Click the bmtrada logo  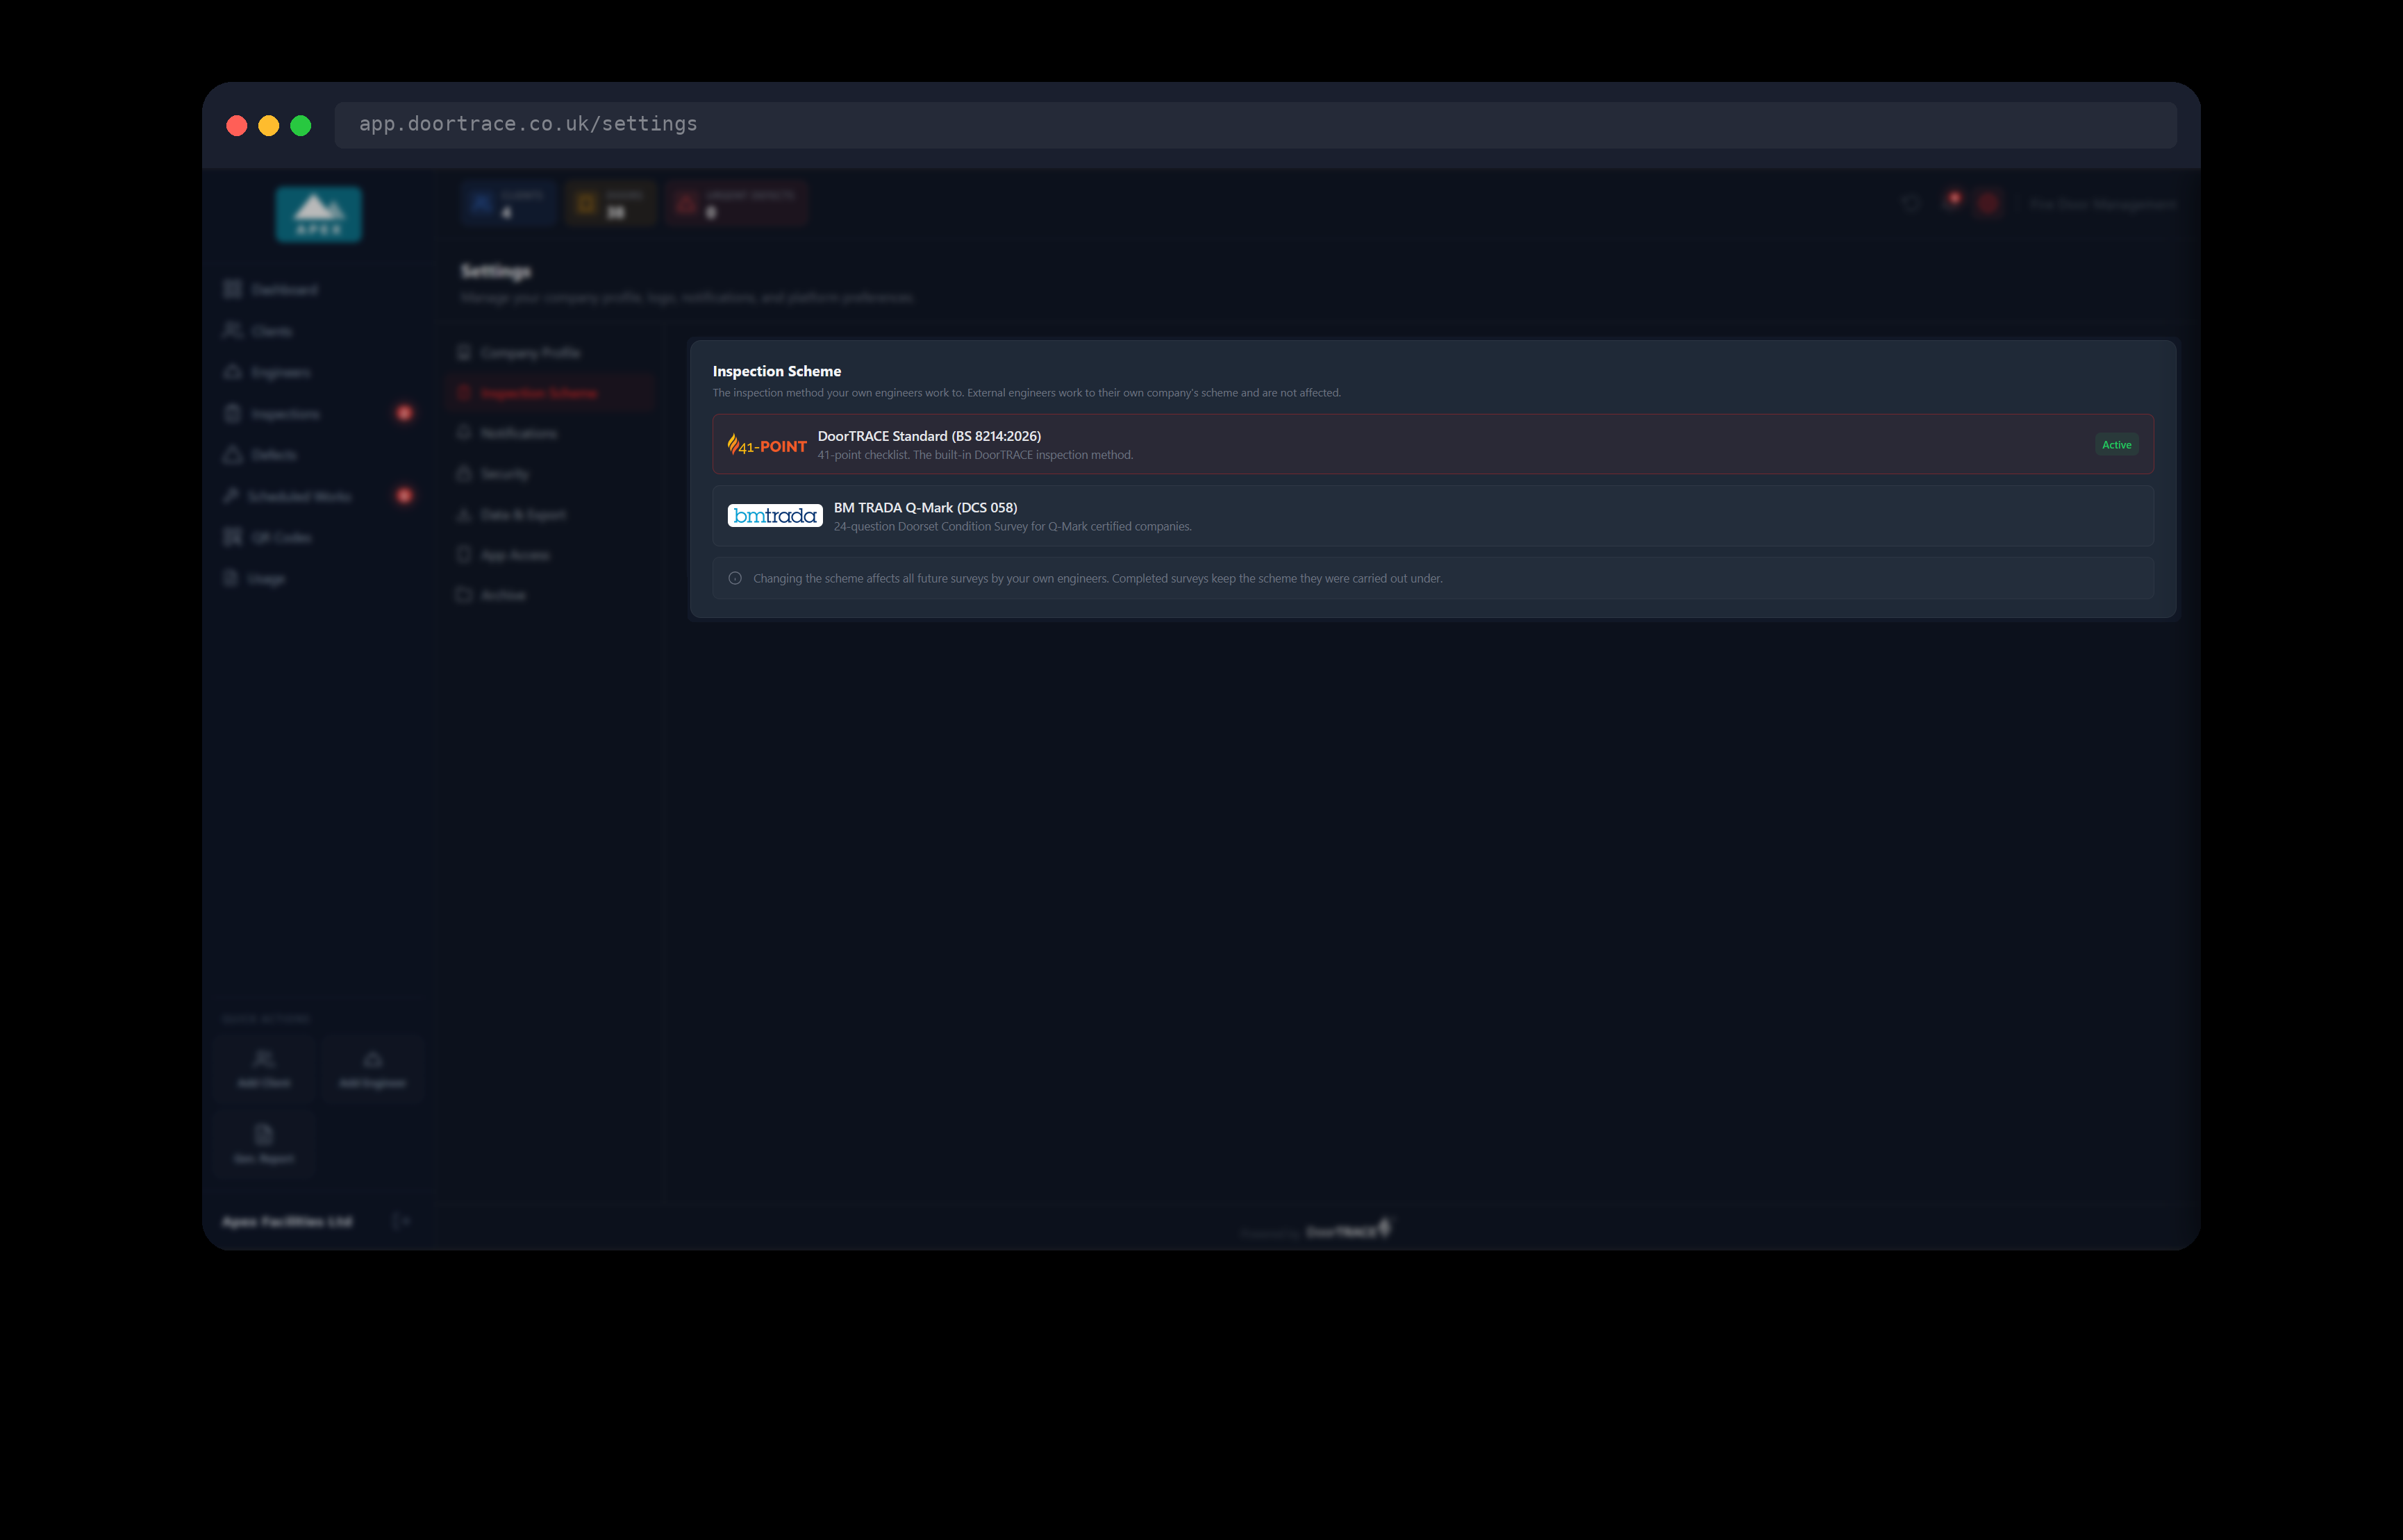click(x=775, y=516)
